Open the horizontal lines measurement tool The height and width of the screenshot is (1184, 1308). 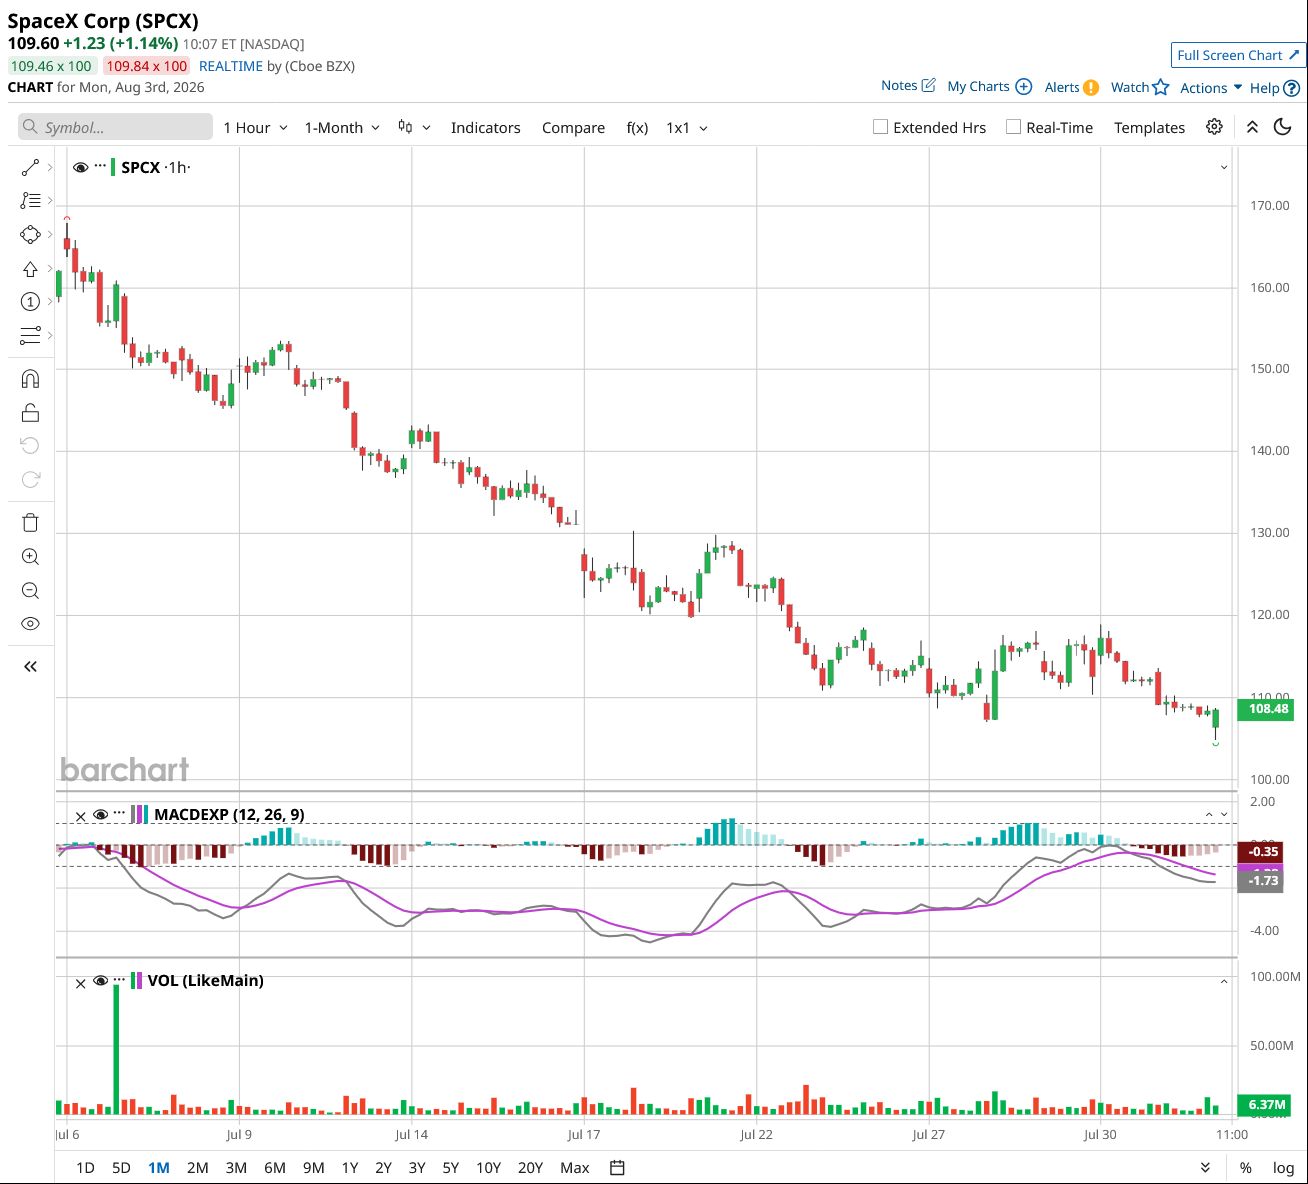[x=30, y=335]
